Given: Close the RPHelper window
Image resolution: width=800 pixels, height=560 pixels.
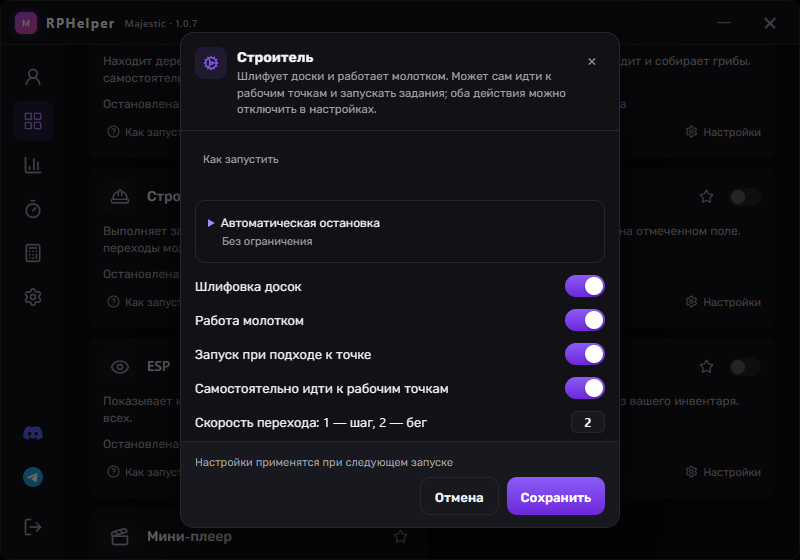Looking at the screenshot, I should (770, 23).
